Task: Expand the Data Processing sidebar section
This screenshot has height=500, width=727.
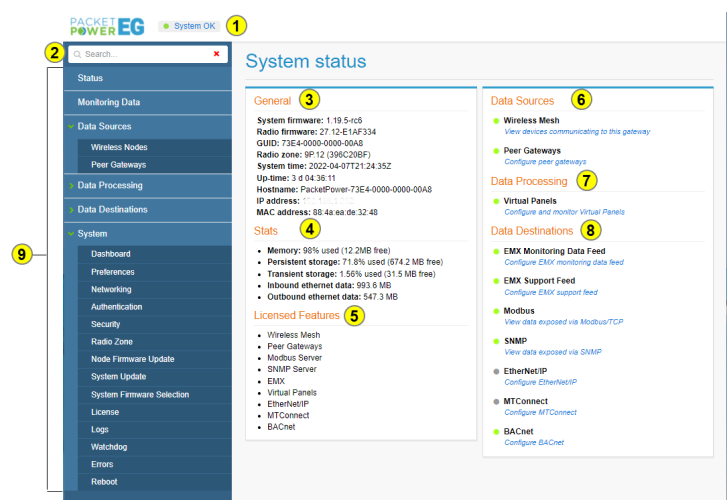Action: point(71,186)
